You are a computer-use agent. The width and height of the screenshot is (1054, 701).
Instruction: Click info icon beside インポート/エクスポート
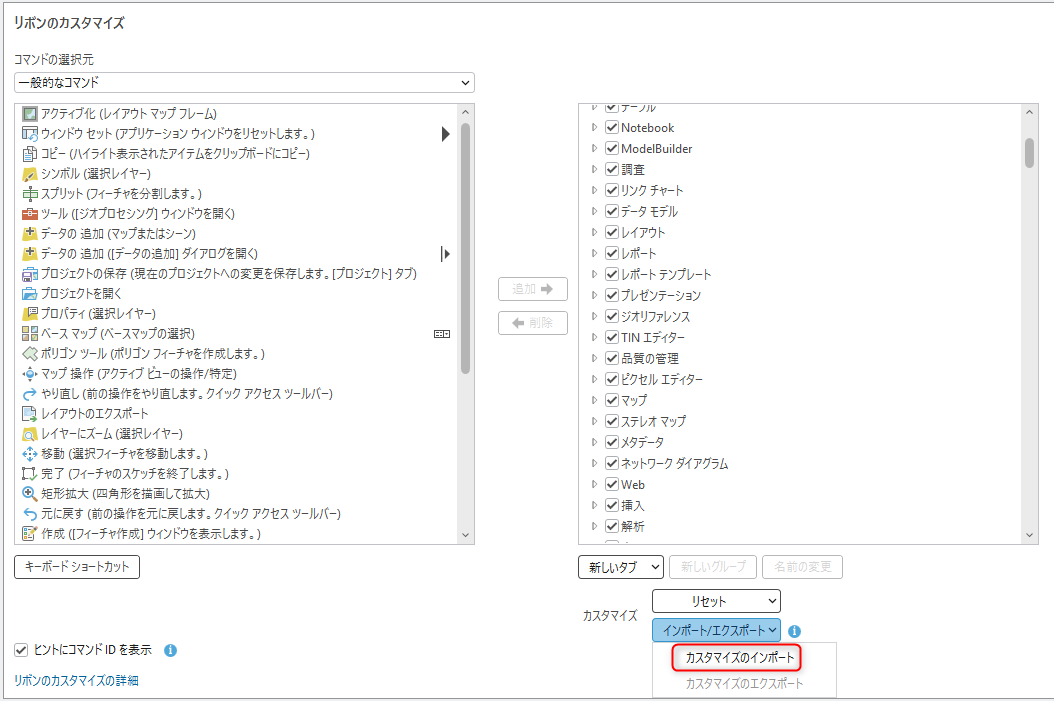pyautogui.click(x=794, y=631)
